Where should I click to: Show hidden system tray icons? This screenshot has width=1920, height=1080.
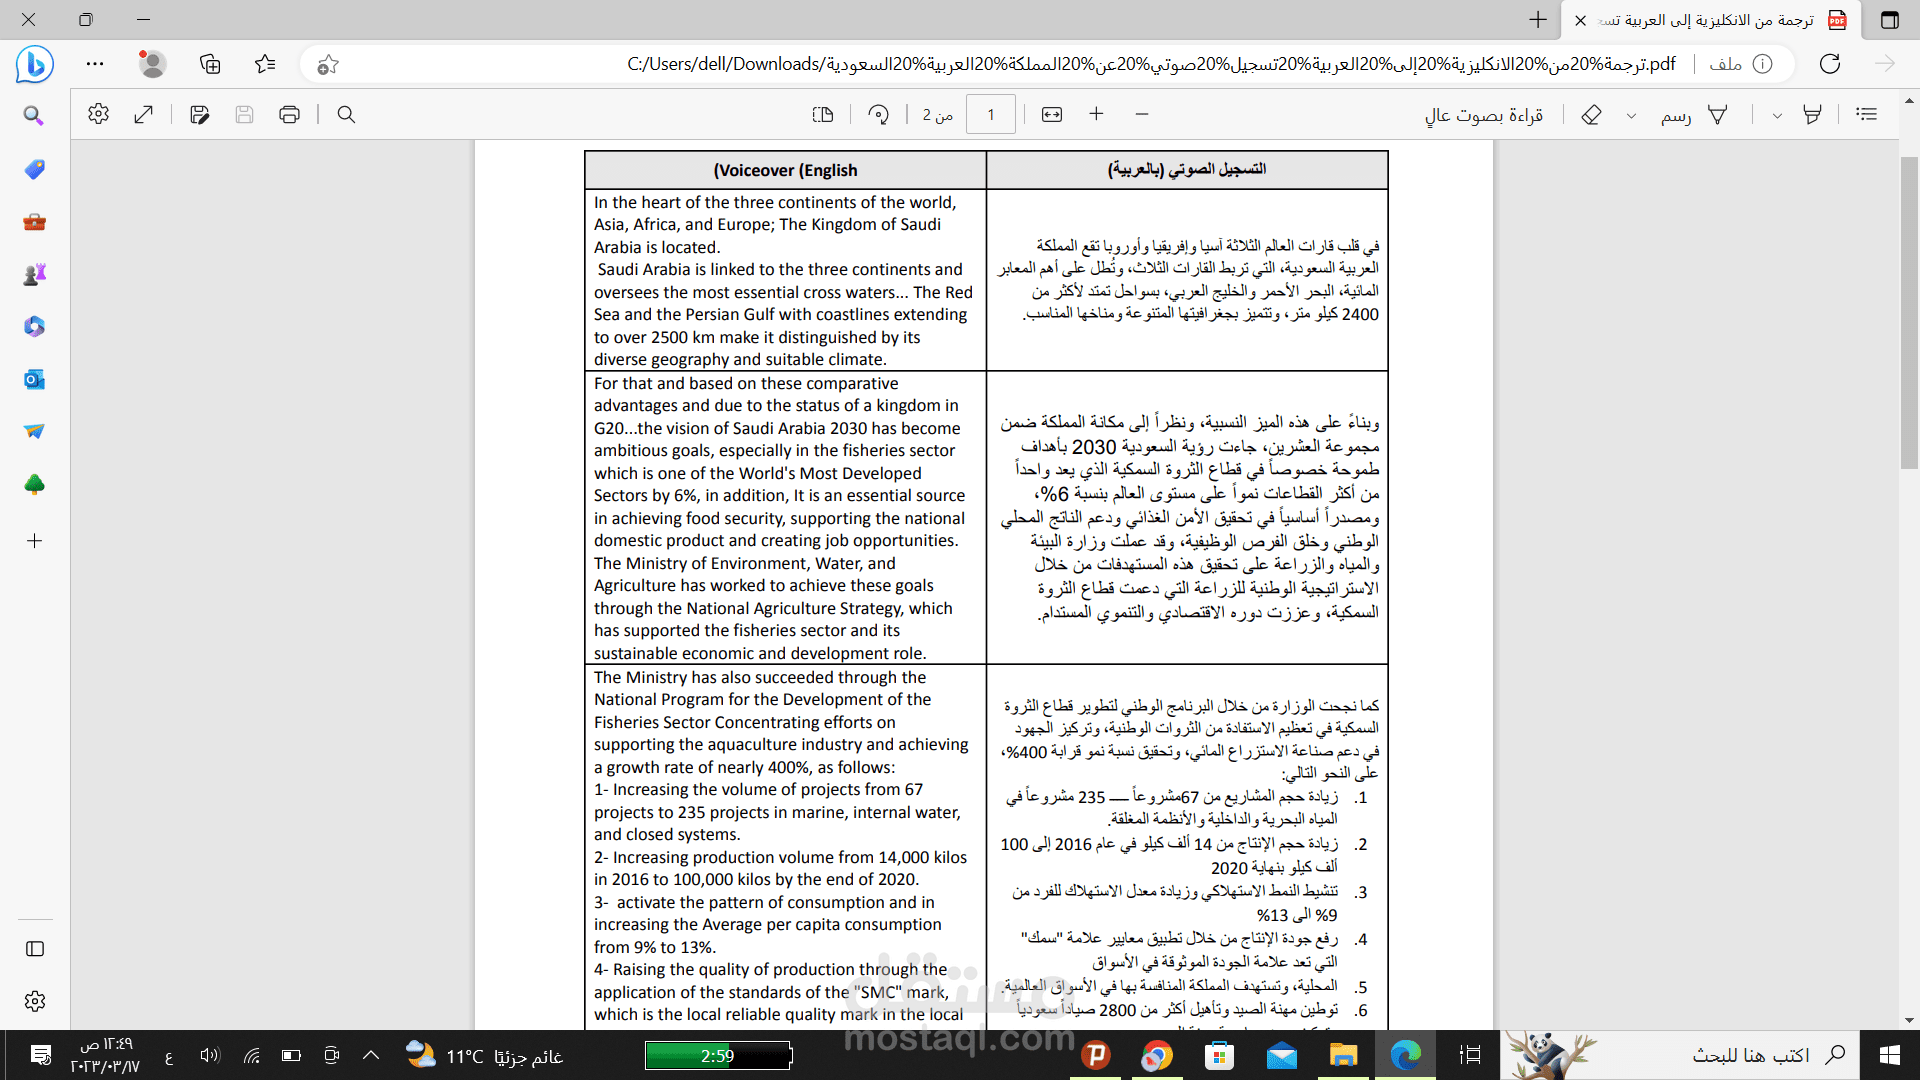coord(371,1055)
